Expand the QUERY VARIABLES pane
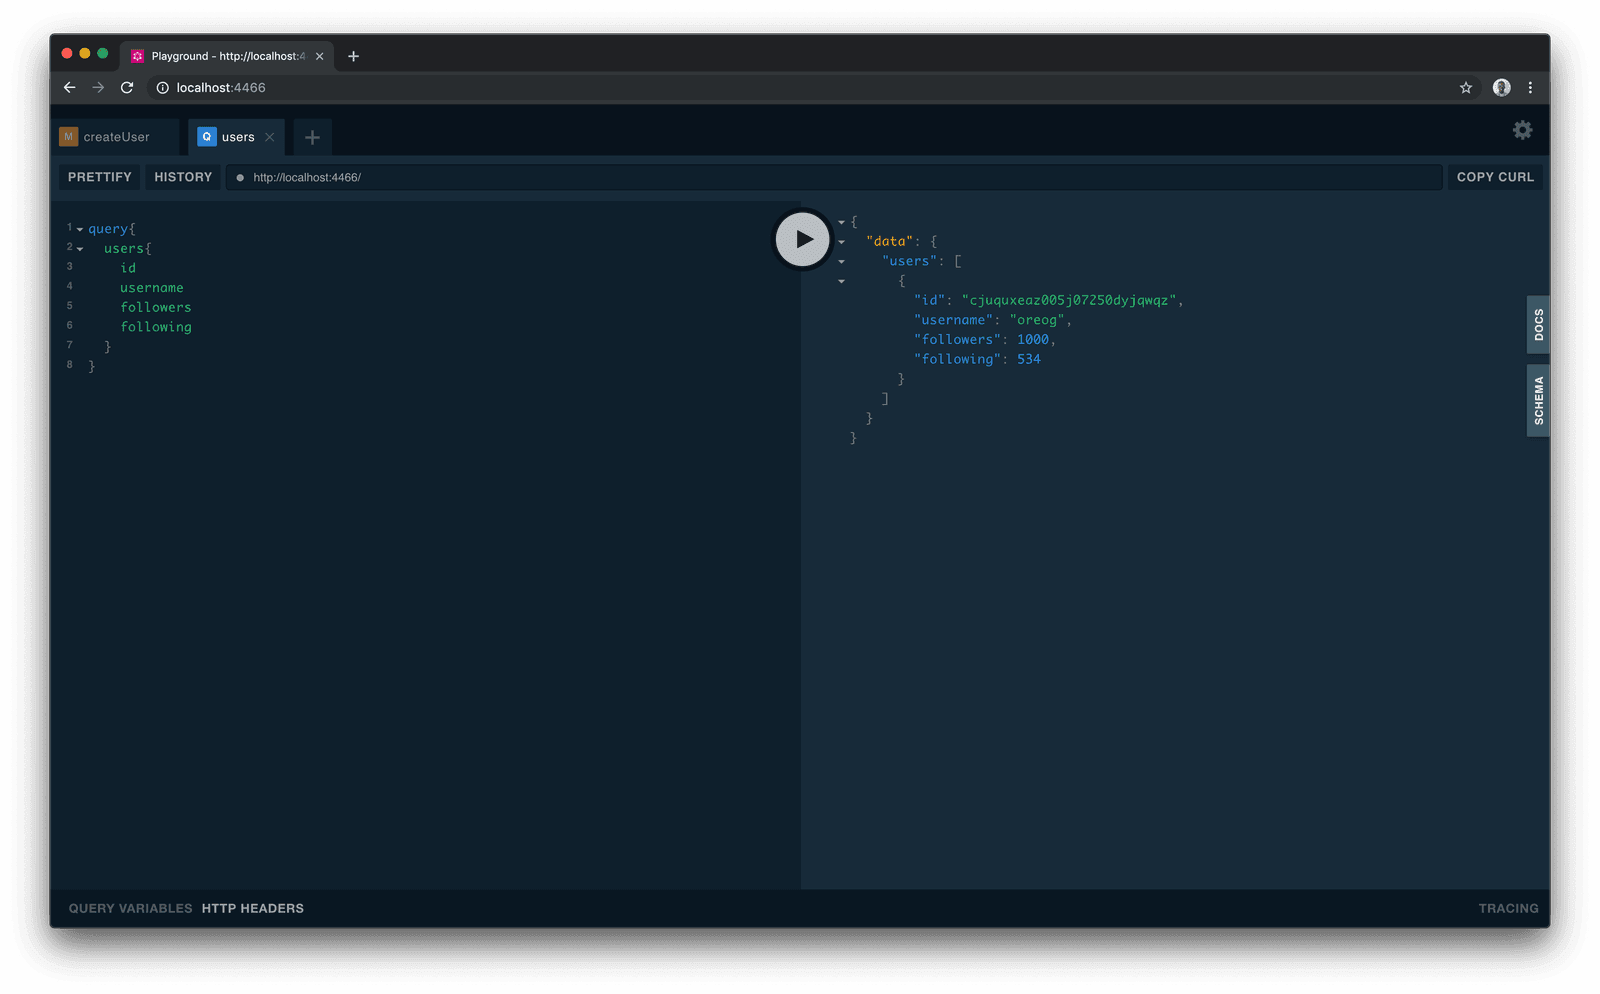 [130, 908]
